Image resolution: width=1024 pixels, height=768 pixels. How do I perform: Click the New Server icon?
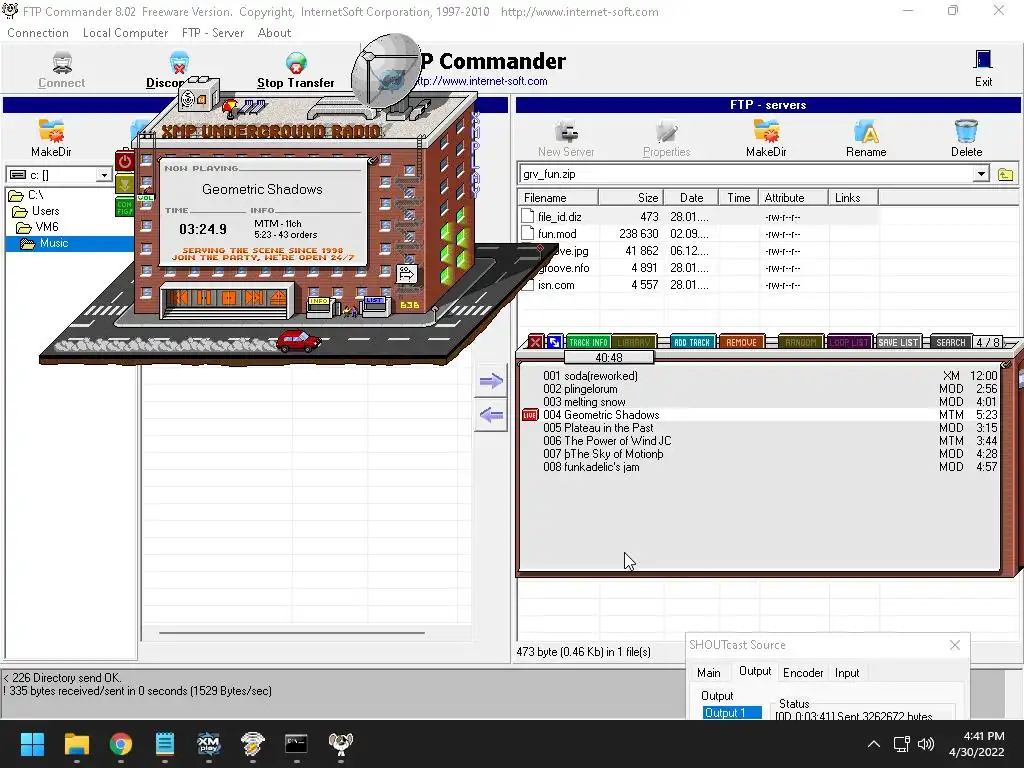[566, 138]
